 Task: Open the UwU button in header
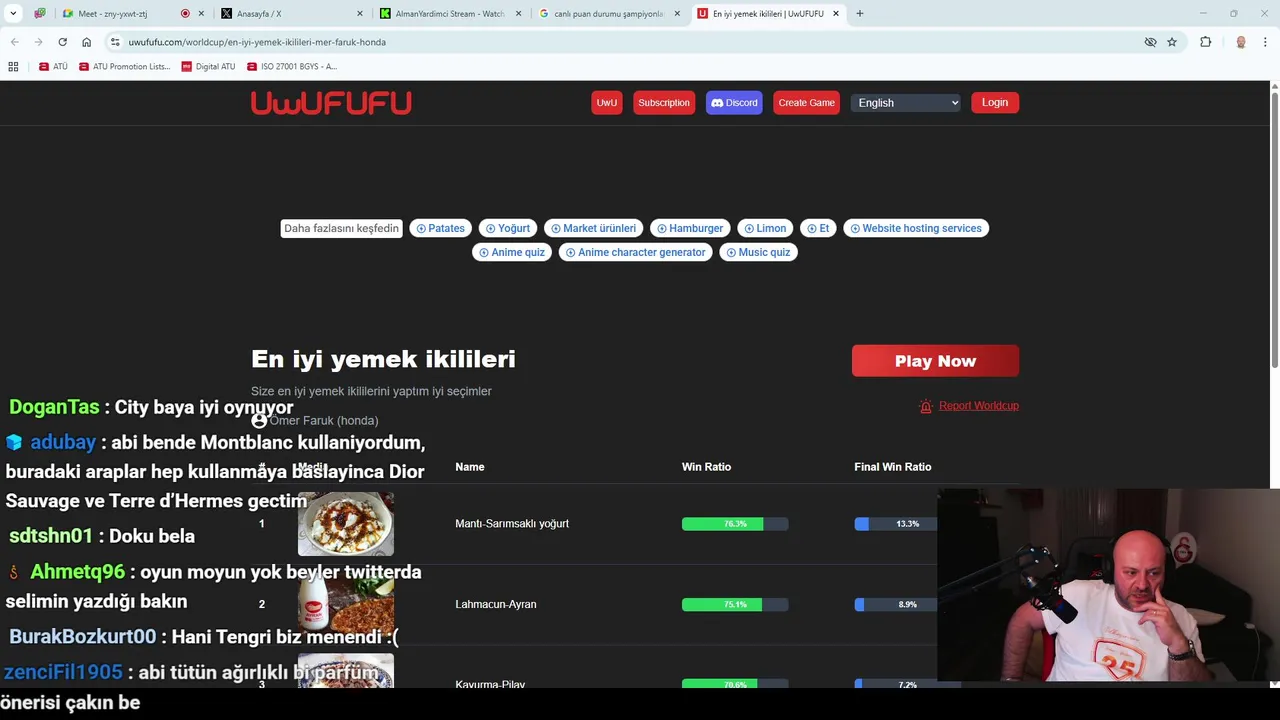(607, 102)
